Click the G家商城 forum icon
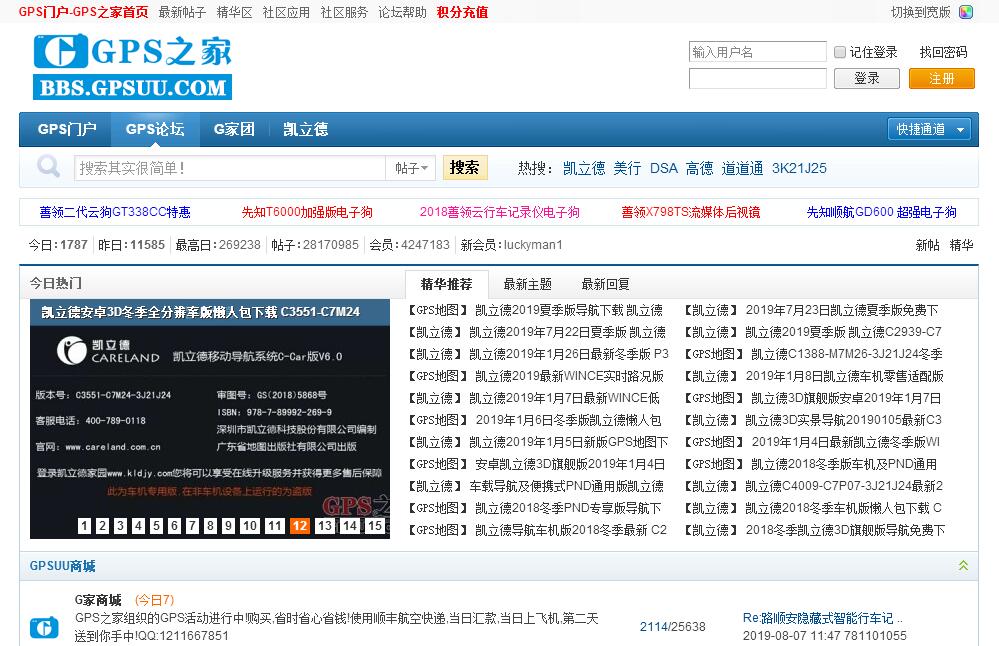This screenshot has height=646, width=999. (x=44, y=627)
